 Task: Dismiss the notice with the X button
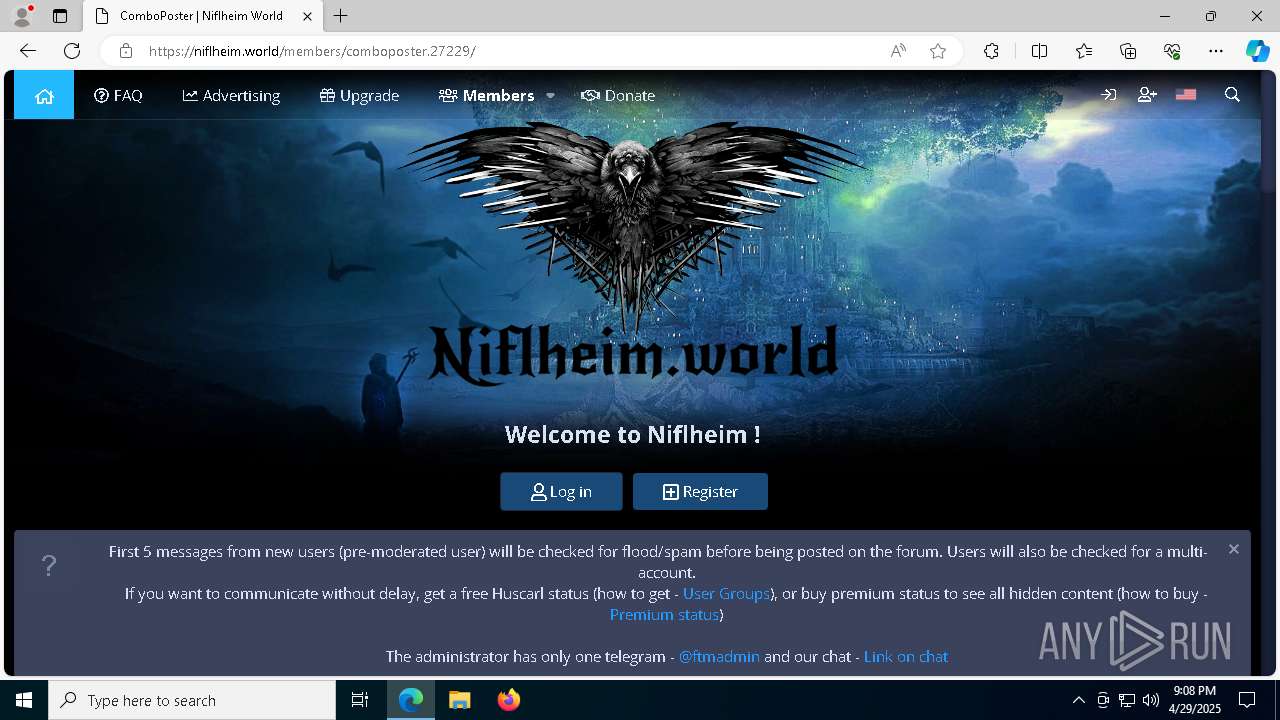pyautogui.click(x=1233, y=549)
